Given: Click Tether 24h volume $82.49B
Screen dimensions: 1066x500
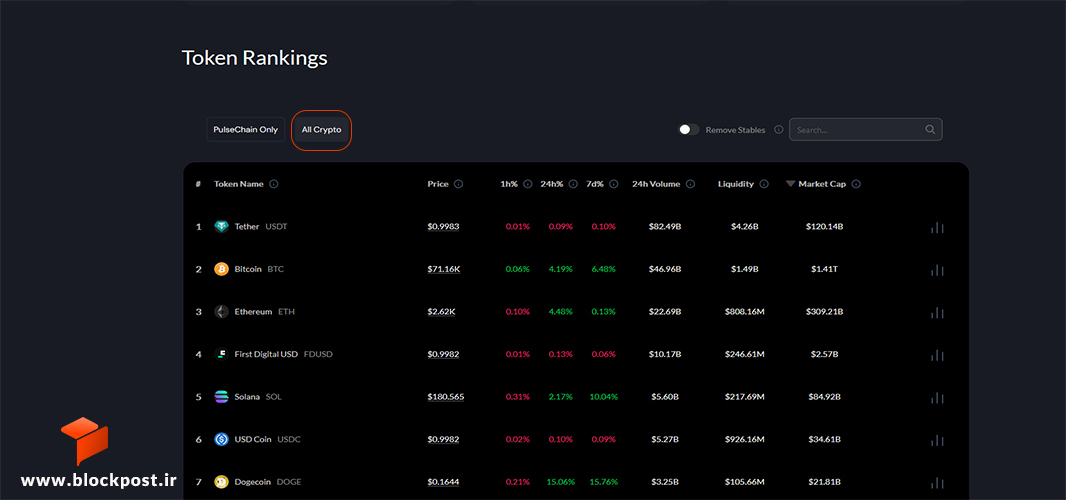Looking at the screenshot, I should coord(664,227).
